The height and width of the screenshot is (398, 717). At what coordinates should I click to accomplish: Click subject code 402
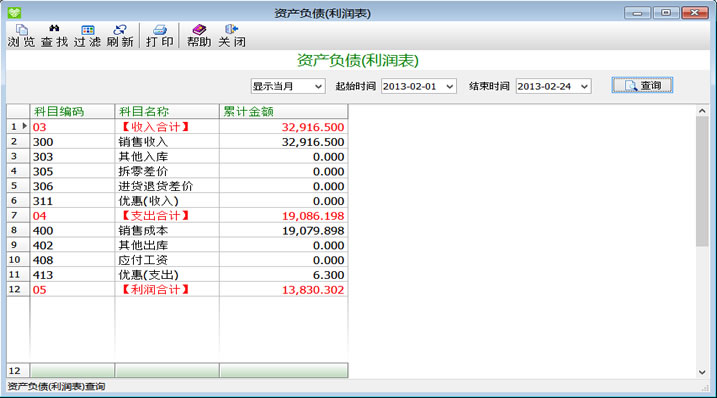(43, 245)
